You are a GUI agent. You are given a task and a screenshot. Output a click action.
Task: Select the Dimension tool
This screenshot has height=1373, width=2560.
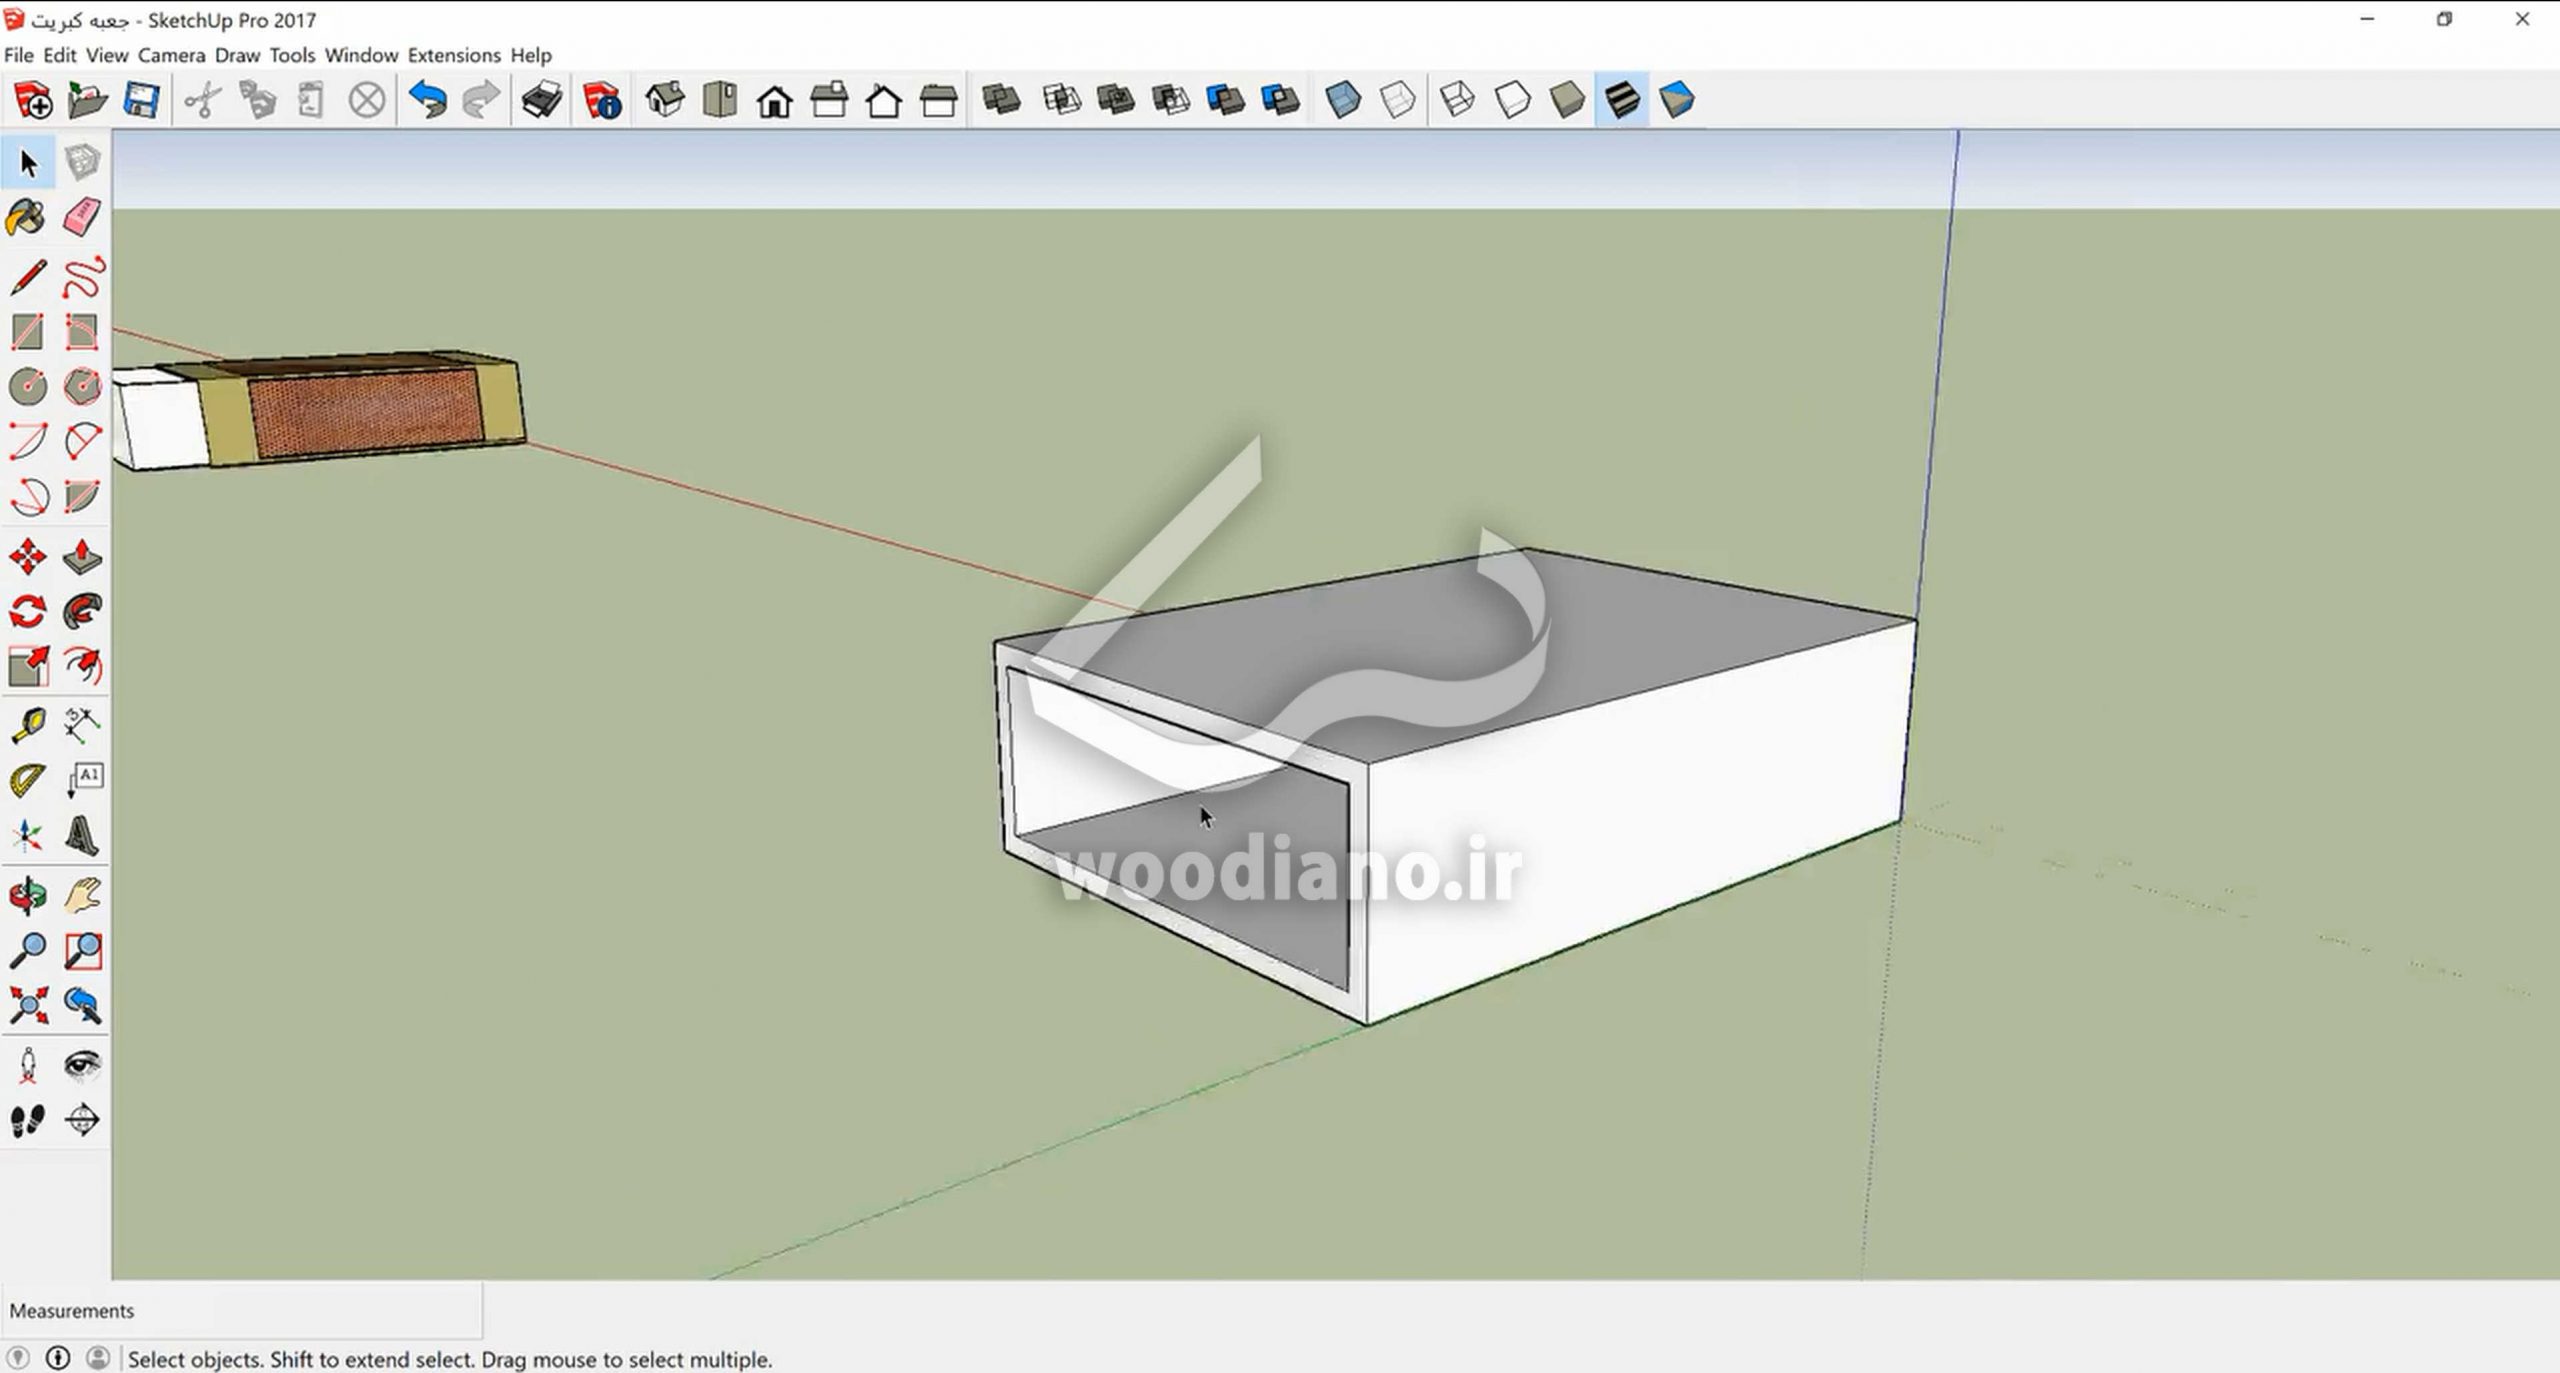pyautogui.click(x=82, y=725)
